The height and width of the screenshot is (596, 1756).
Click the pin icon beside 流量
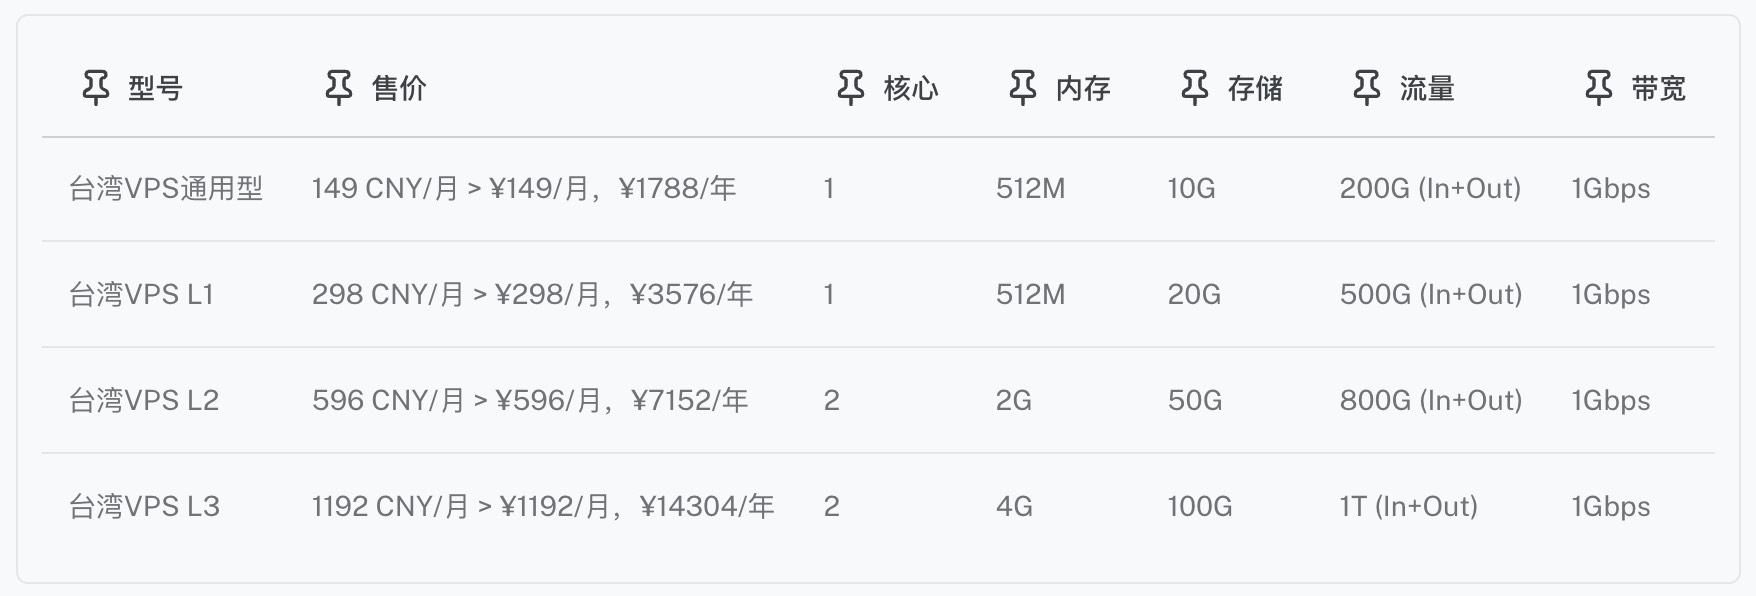[1367, 88]
